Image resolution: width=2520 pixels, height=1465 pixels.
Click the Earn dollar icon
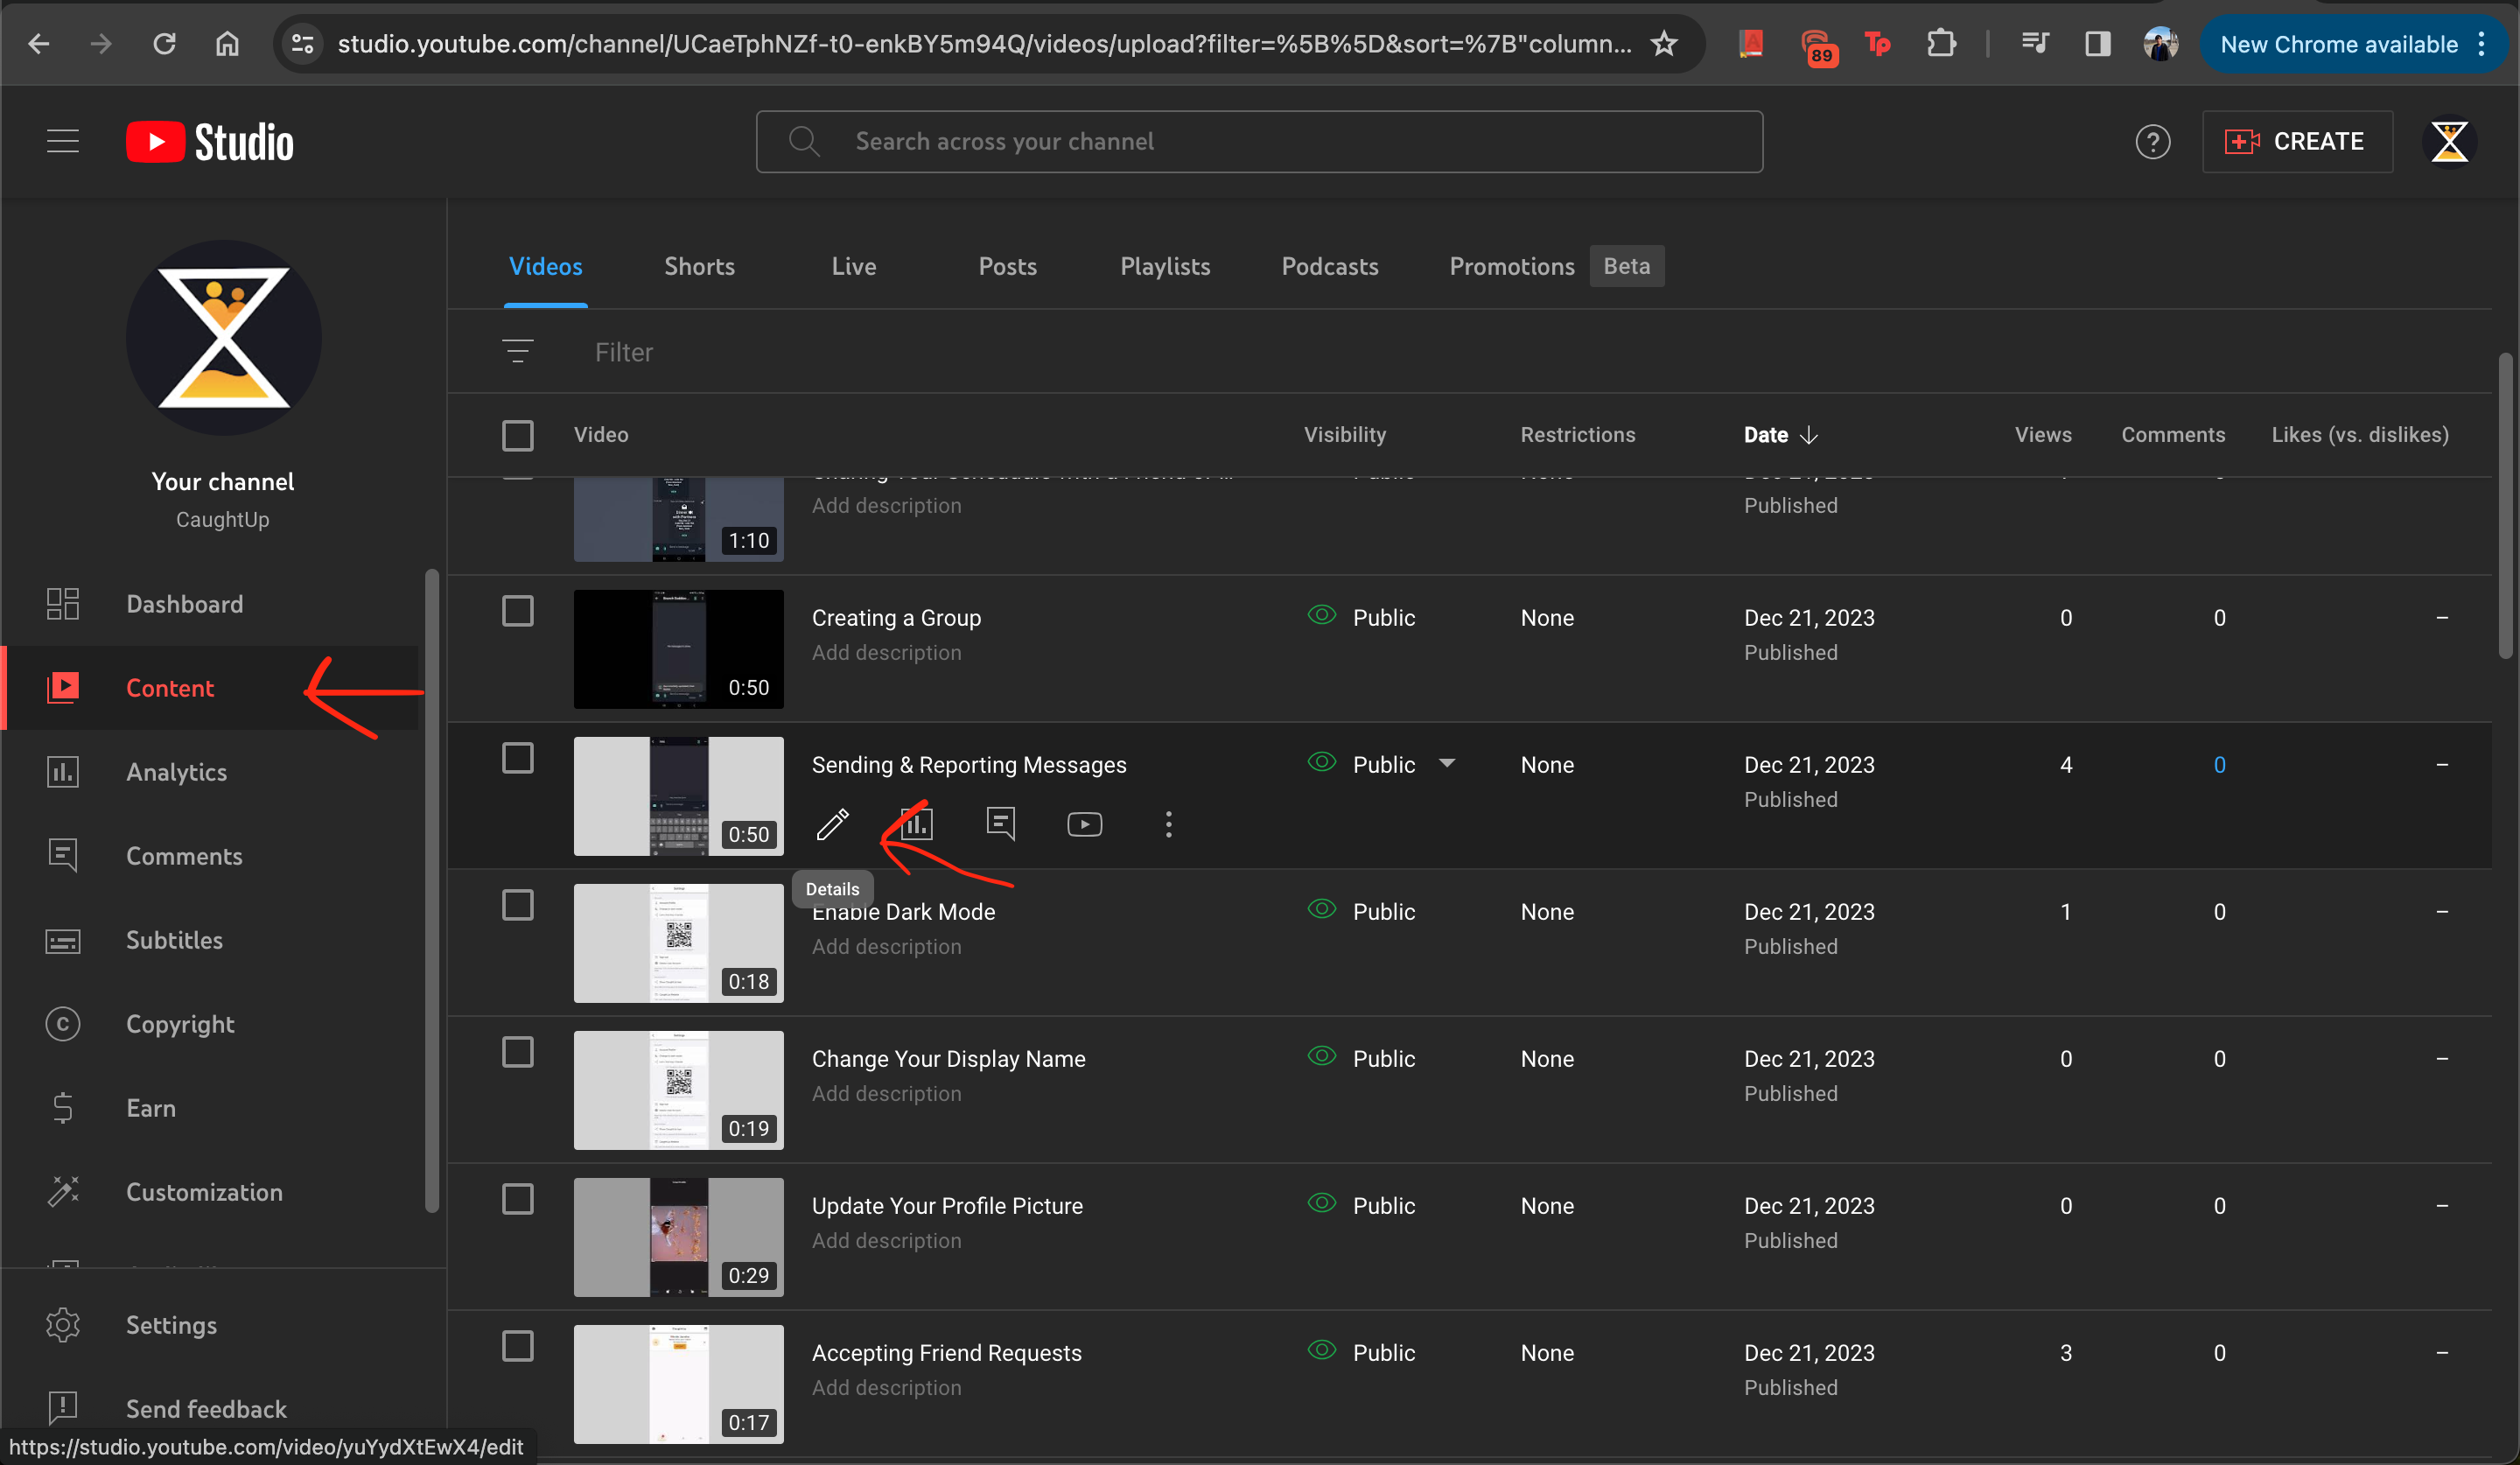[x=63, y=1108]
